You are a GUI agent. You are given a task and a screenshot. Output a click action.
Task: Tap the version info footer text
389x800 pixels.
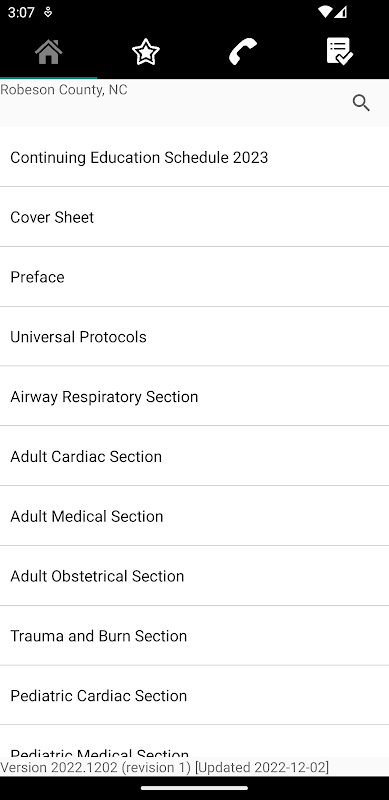[164, 767]
